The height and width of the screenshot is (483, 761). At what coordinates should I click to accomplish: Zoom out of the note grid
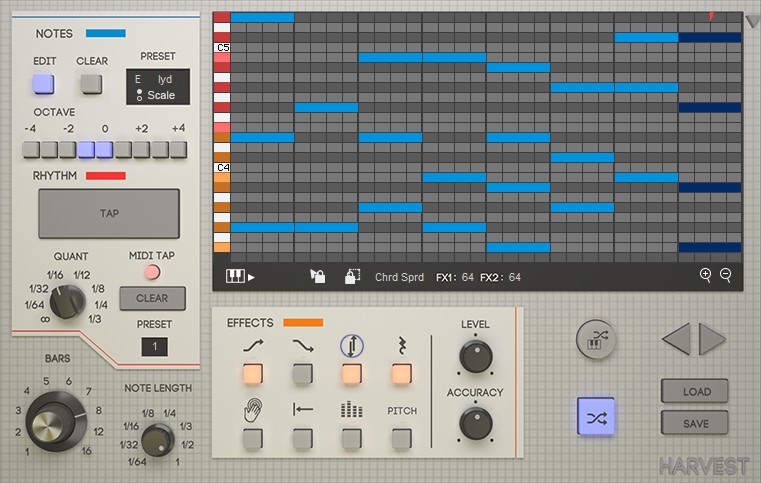[726, 275]
